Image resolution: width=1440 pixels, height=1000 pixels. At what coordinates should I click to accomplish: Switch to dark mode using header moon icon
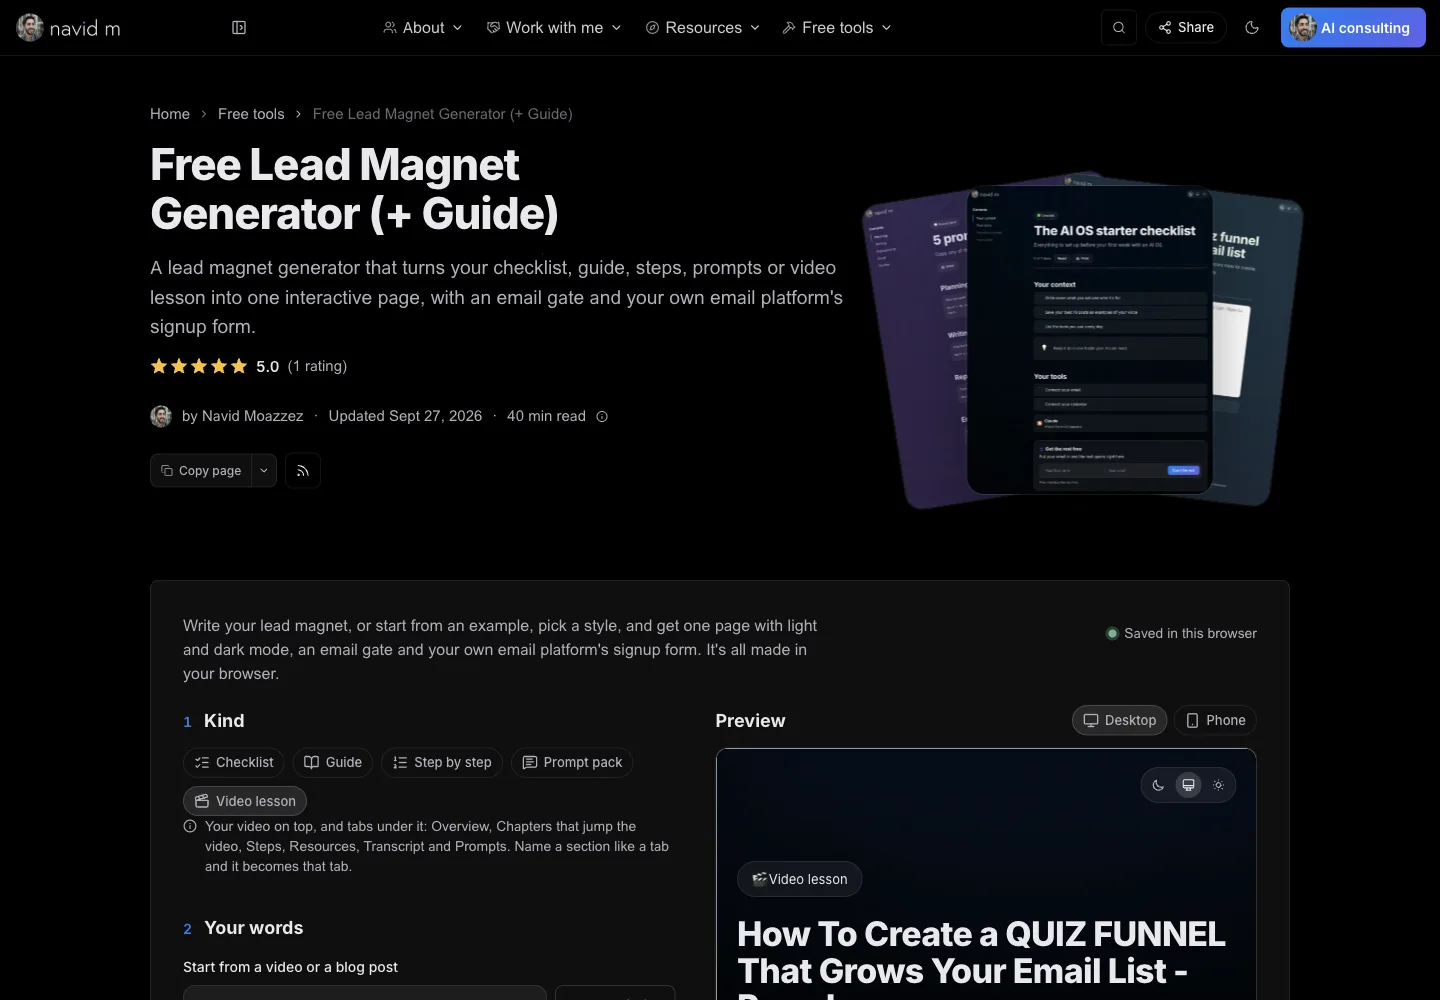click(x=1252, y=28)
